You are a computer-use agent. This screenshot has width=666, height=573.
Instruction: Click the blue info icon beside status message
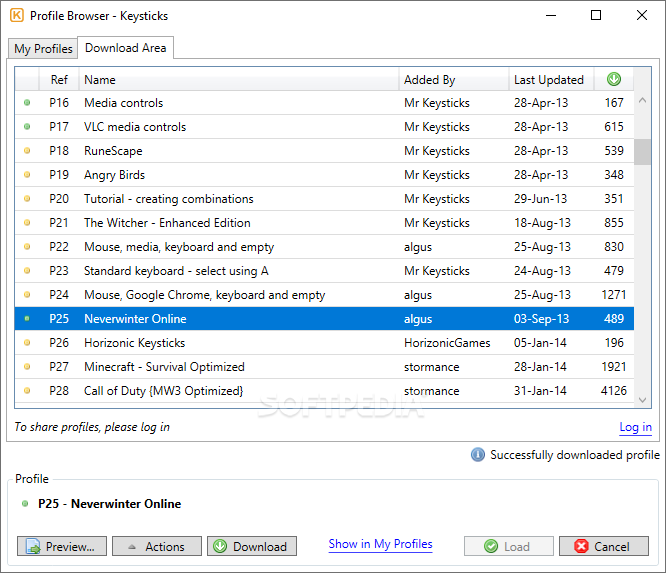pos(477,455)
